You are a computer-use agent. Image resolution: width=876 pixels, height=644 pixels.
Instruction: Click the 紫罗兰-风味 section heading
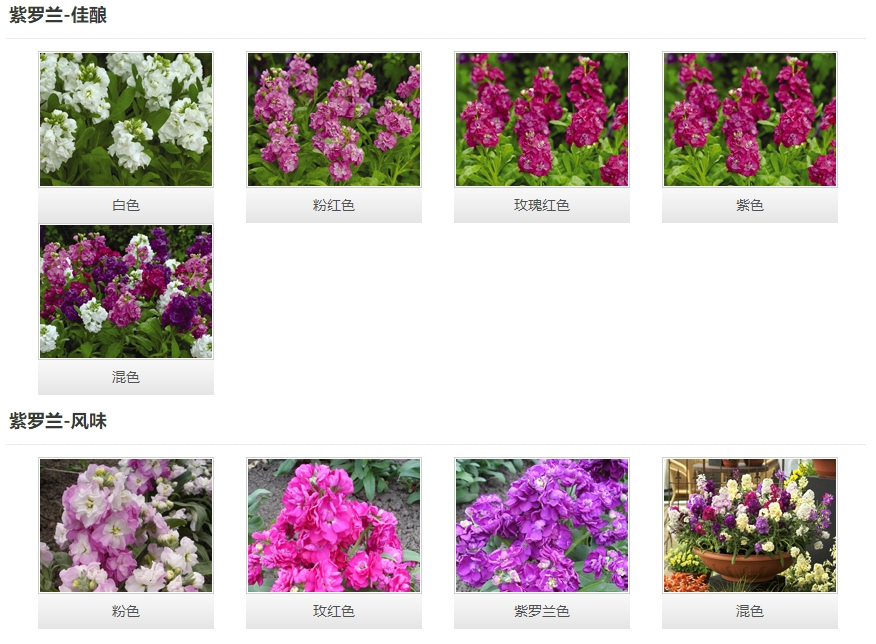coord(58,422)
